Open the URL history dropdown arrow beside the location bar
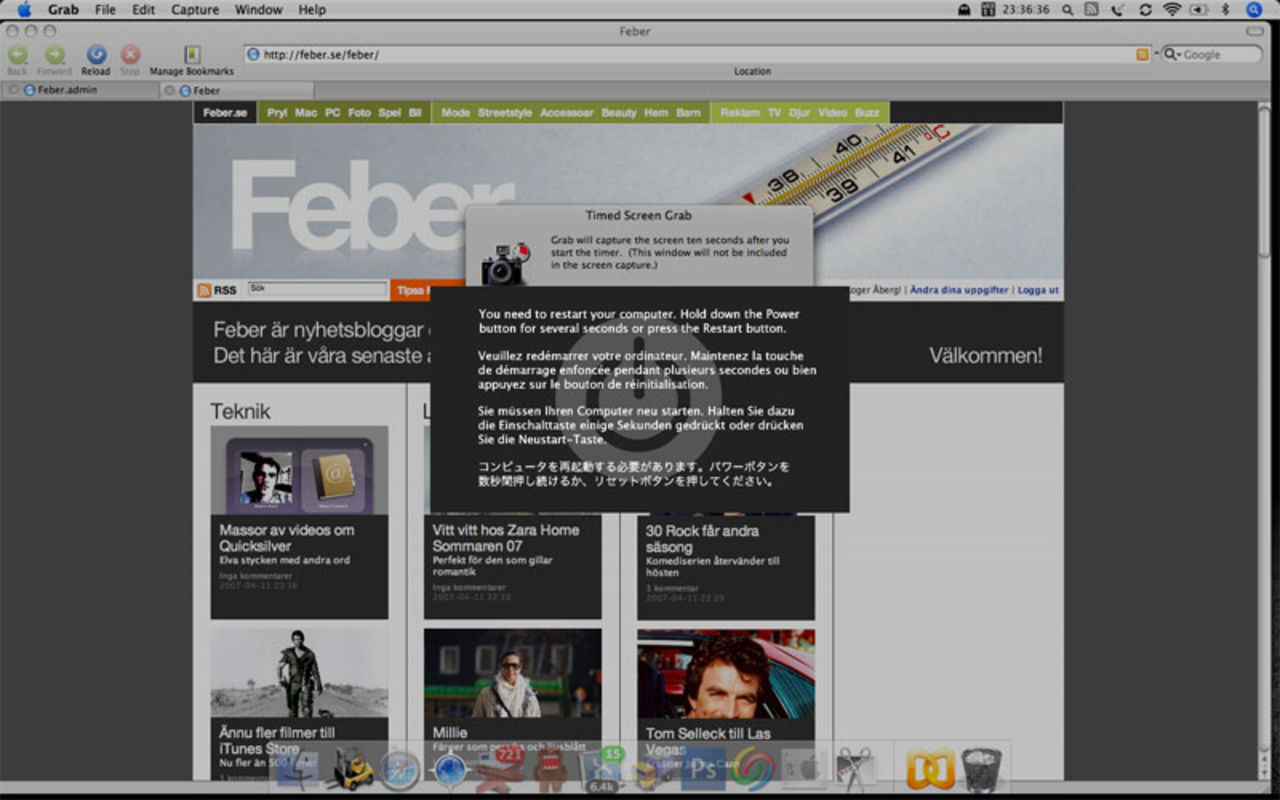 (1157, 54)
